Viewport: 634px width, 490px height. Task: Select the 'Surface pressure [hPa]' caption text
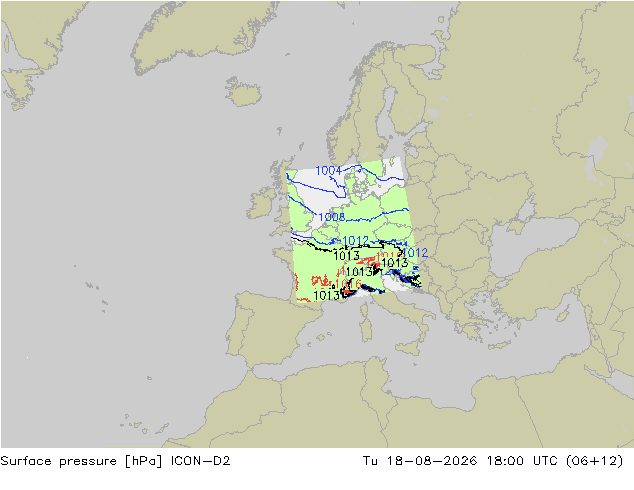point(81,461)
